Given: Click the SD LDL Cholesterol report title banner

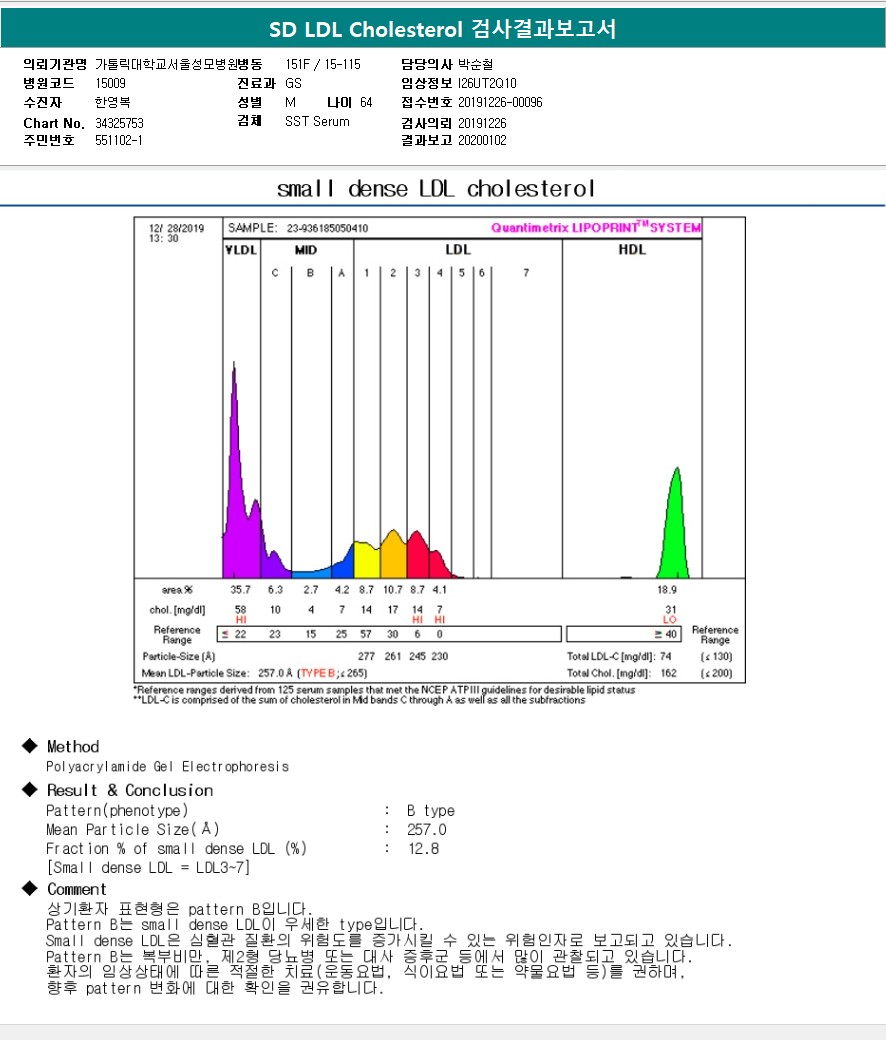Looking at the screenshot, I should coord(442,29).
